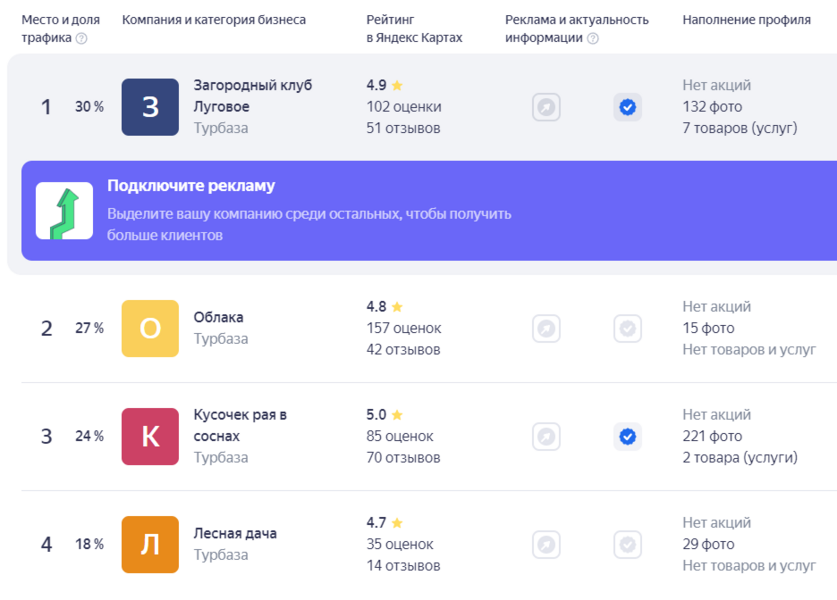837x600 pixels.
Task: Click traffic share '30 %'
Action: pos(89,107)
